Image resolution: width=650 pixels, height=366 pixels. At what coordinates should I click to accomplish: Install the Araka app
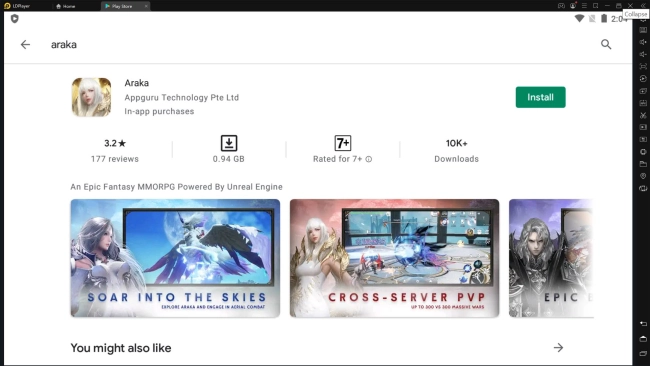(x=541, y=97)
